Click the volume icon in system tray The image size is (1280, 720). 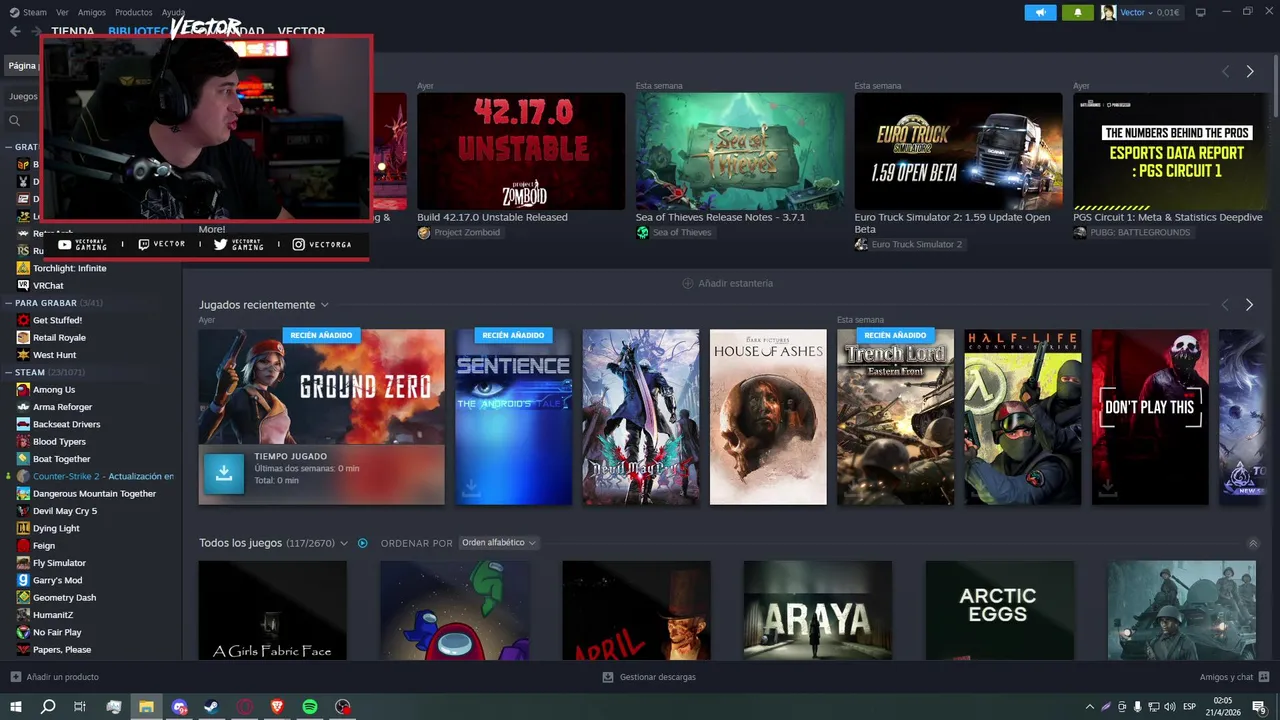[x=1170, y=707]
